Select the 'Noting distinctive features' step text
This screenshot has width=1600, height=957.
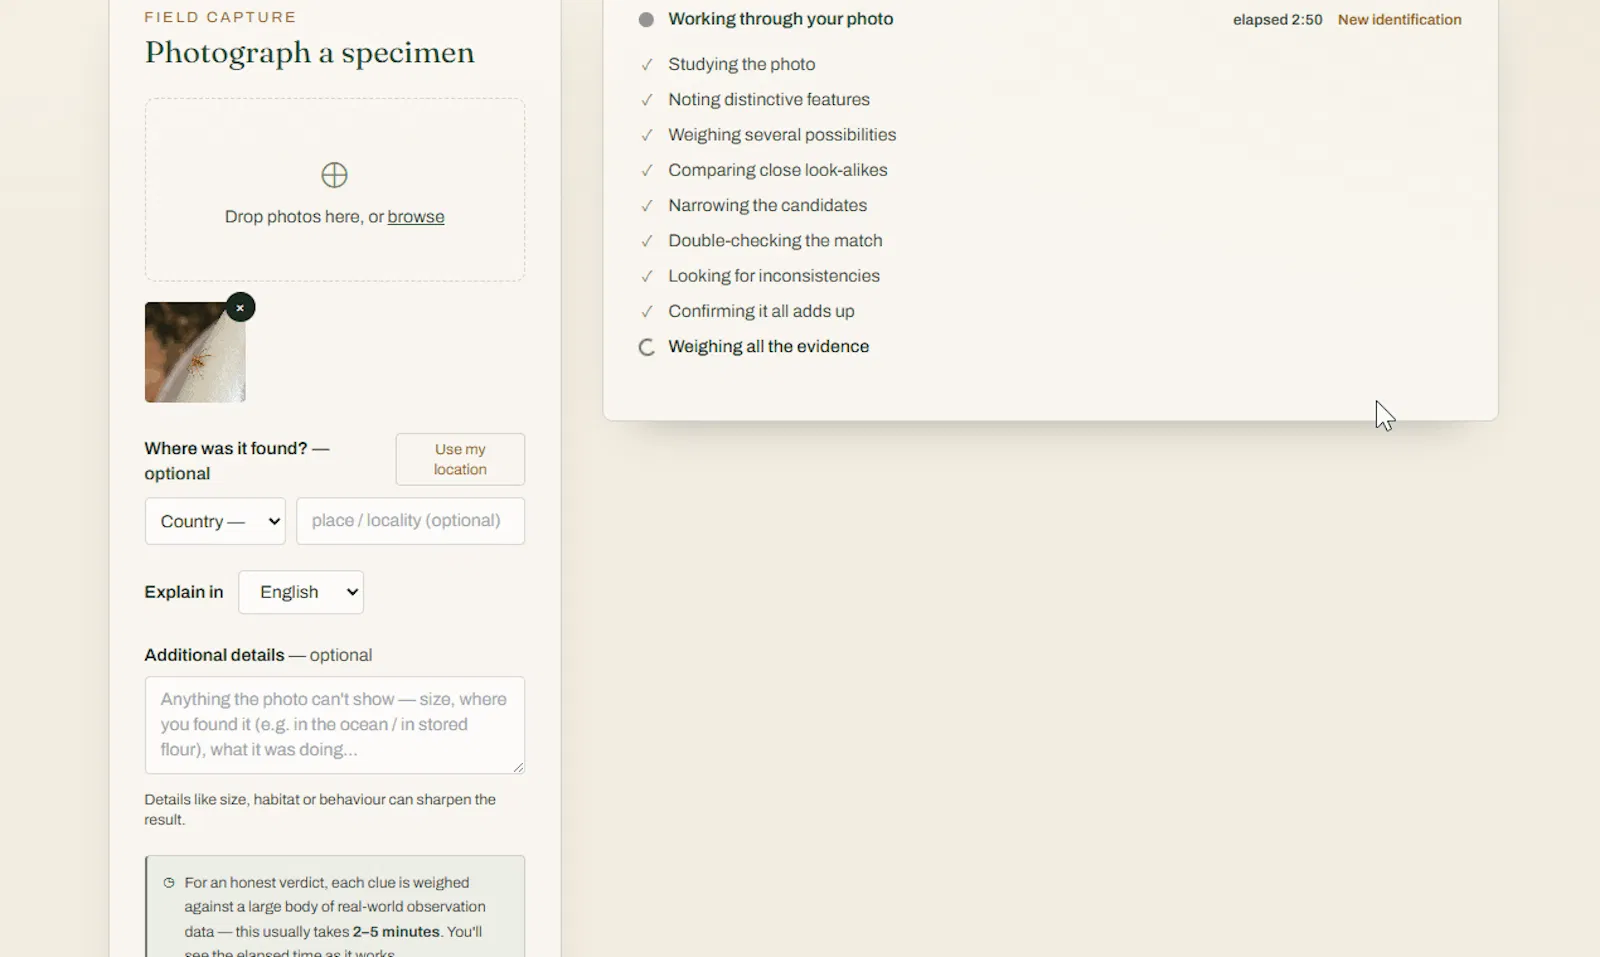769,99
